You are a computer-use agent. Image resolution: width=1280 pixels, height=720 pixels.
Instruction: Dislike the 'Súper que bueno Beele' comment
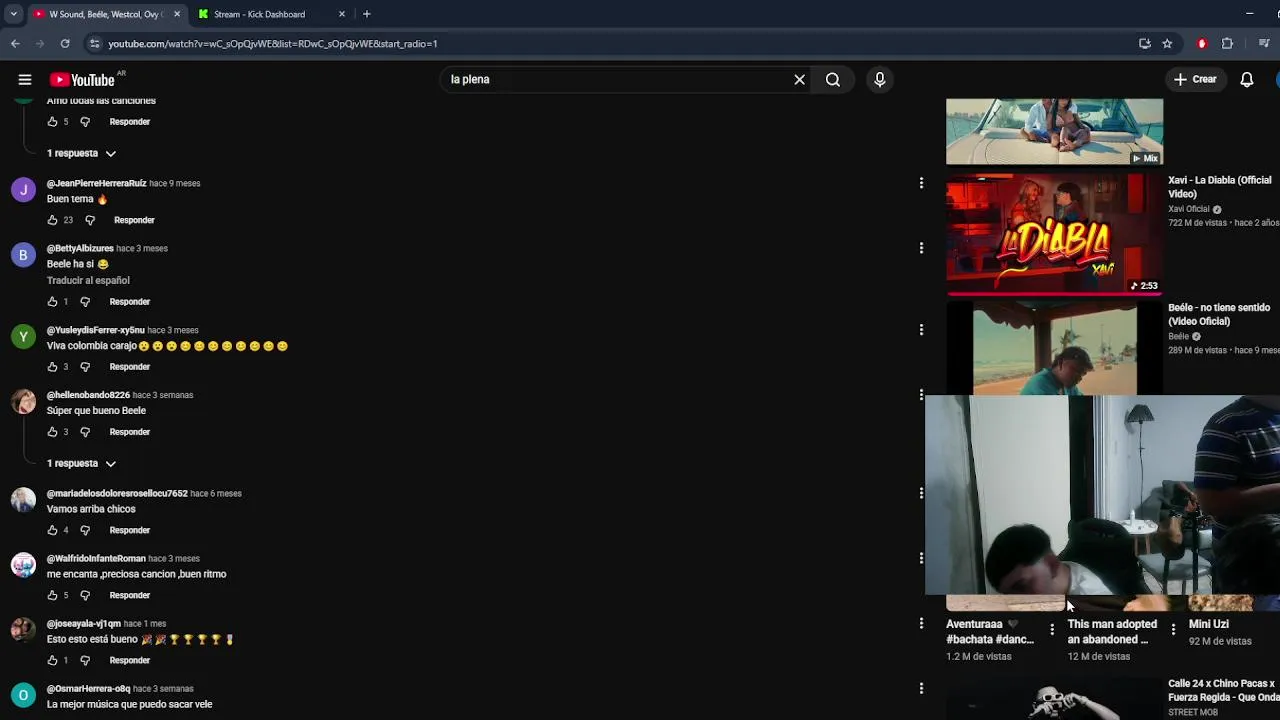tap(85, 432)
